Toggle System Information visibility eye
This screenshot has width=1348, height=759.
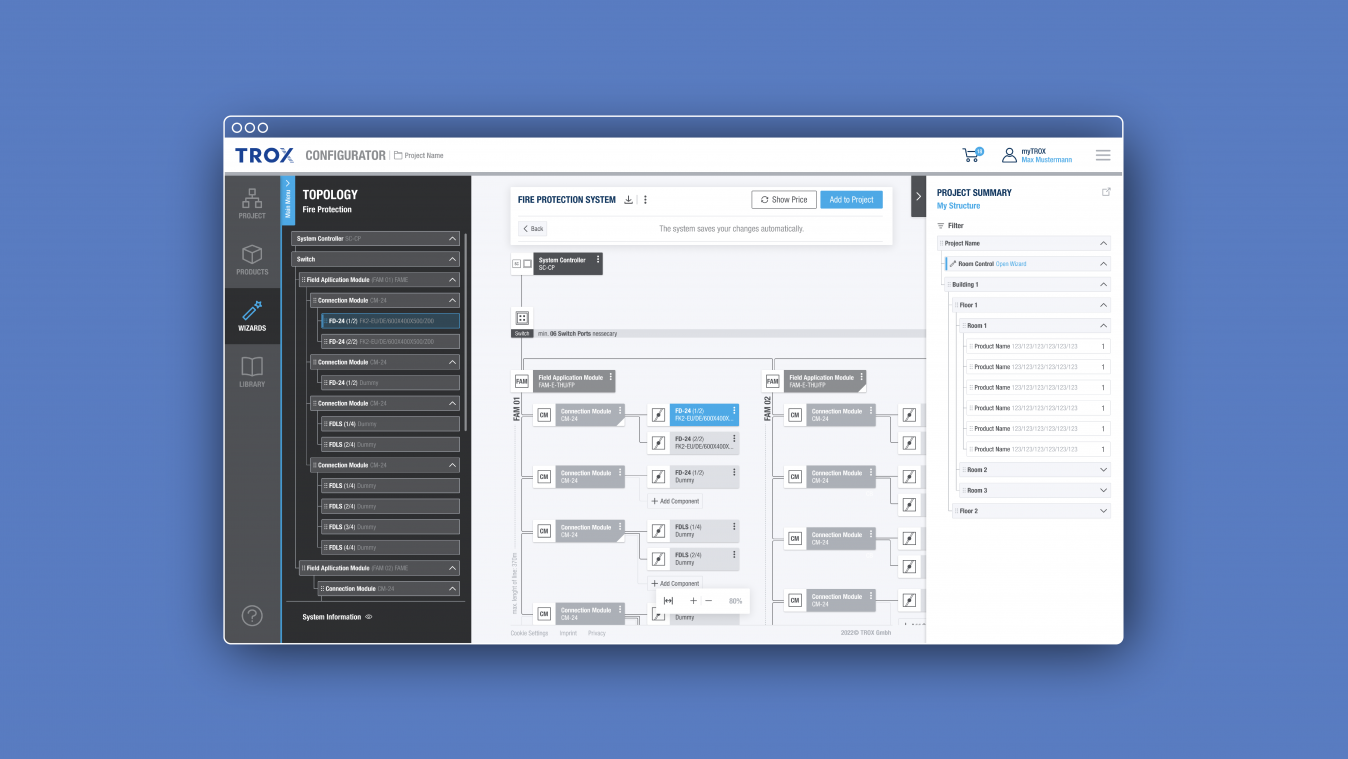[368, 617]
